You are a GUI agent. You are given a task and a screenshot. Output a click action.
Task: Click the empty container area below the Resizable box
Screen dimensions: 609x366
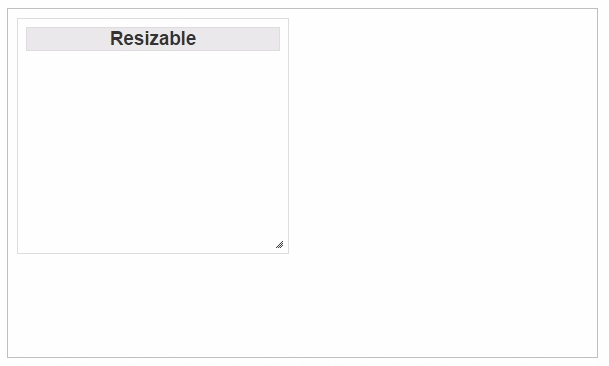(153, 305)
